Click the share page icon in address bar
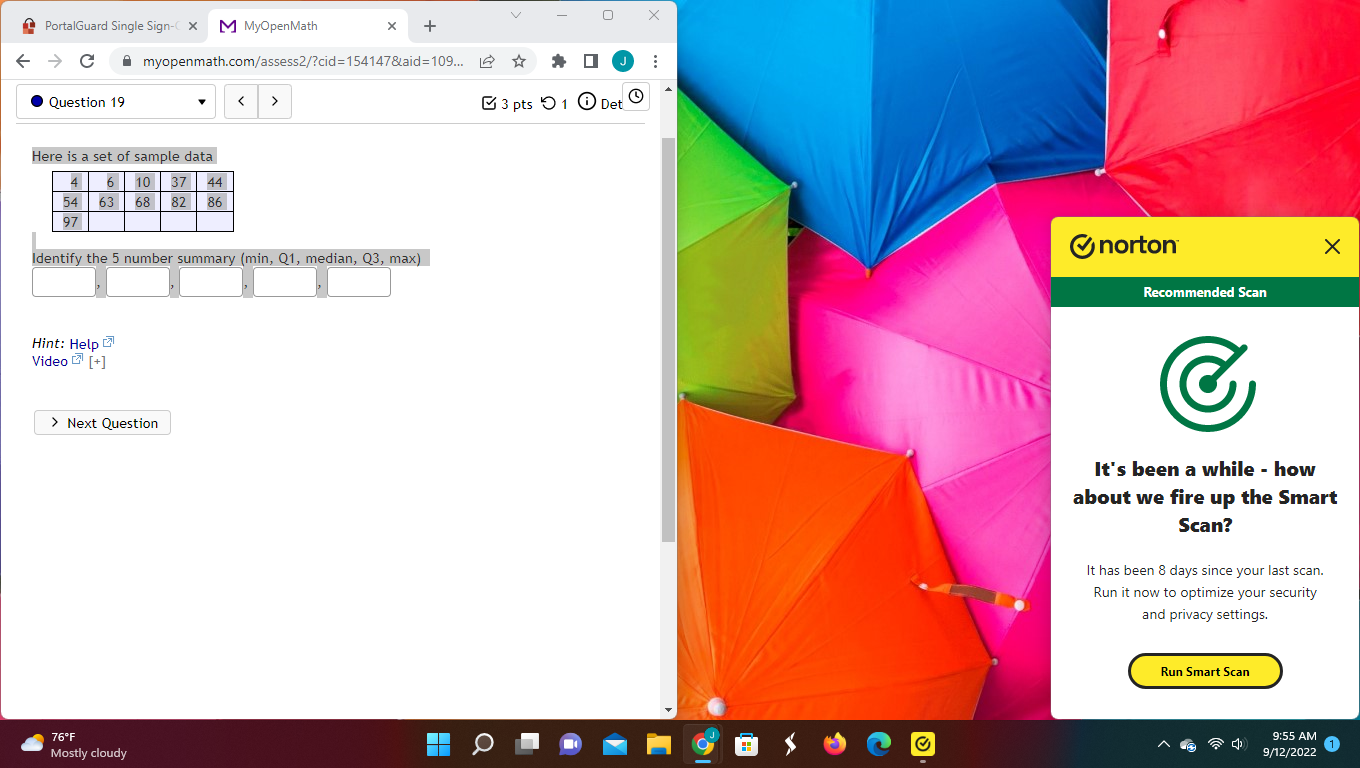1360x768 pixels. 487,62
